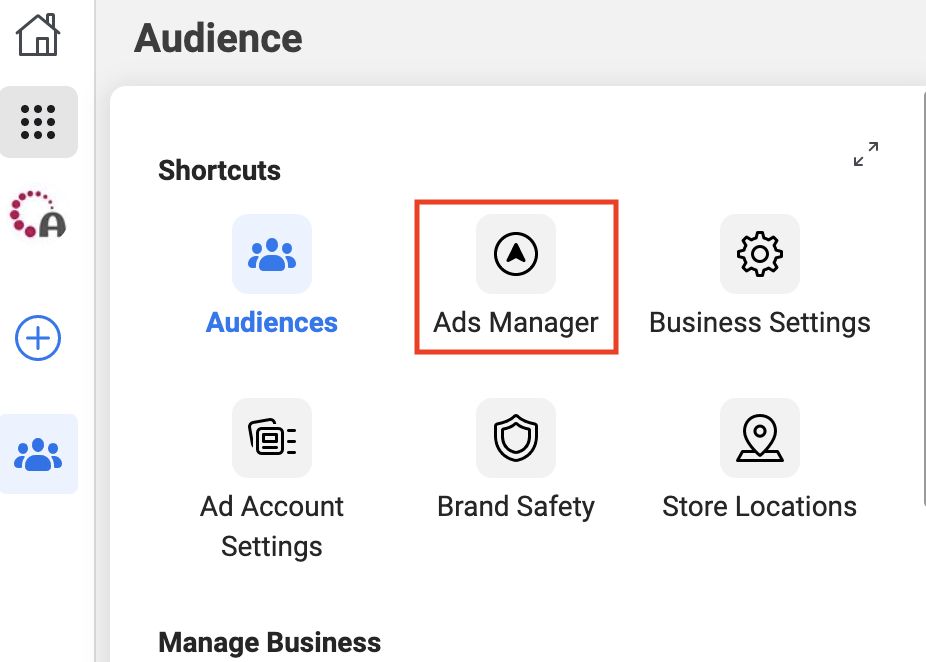
Task: Click the Business Settings text label
Action: click(x=759, y=323)
